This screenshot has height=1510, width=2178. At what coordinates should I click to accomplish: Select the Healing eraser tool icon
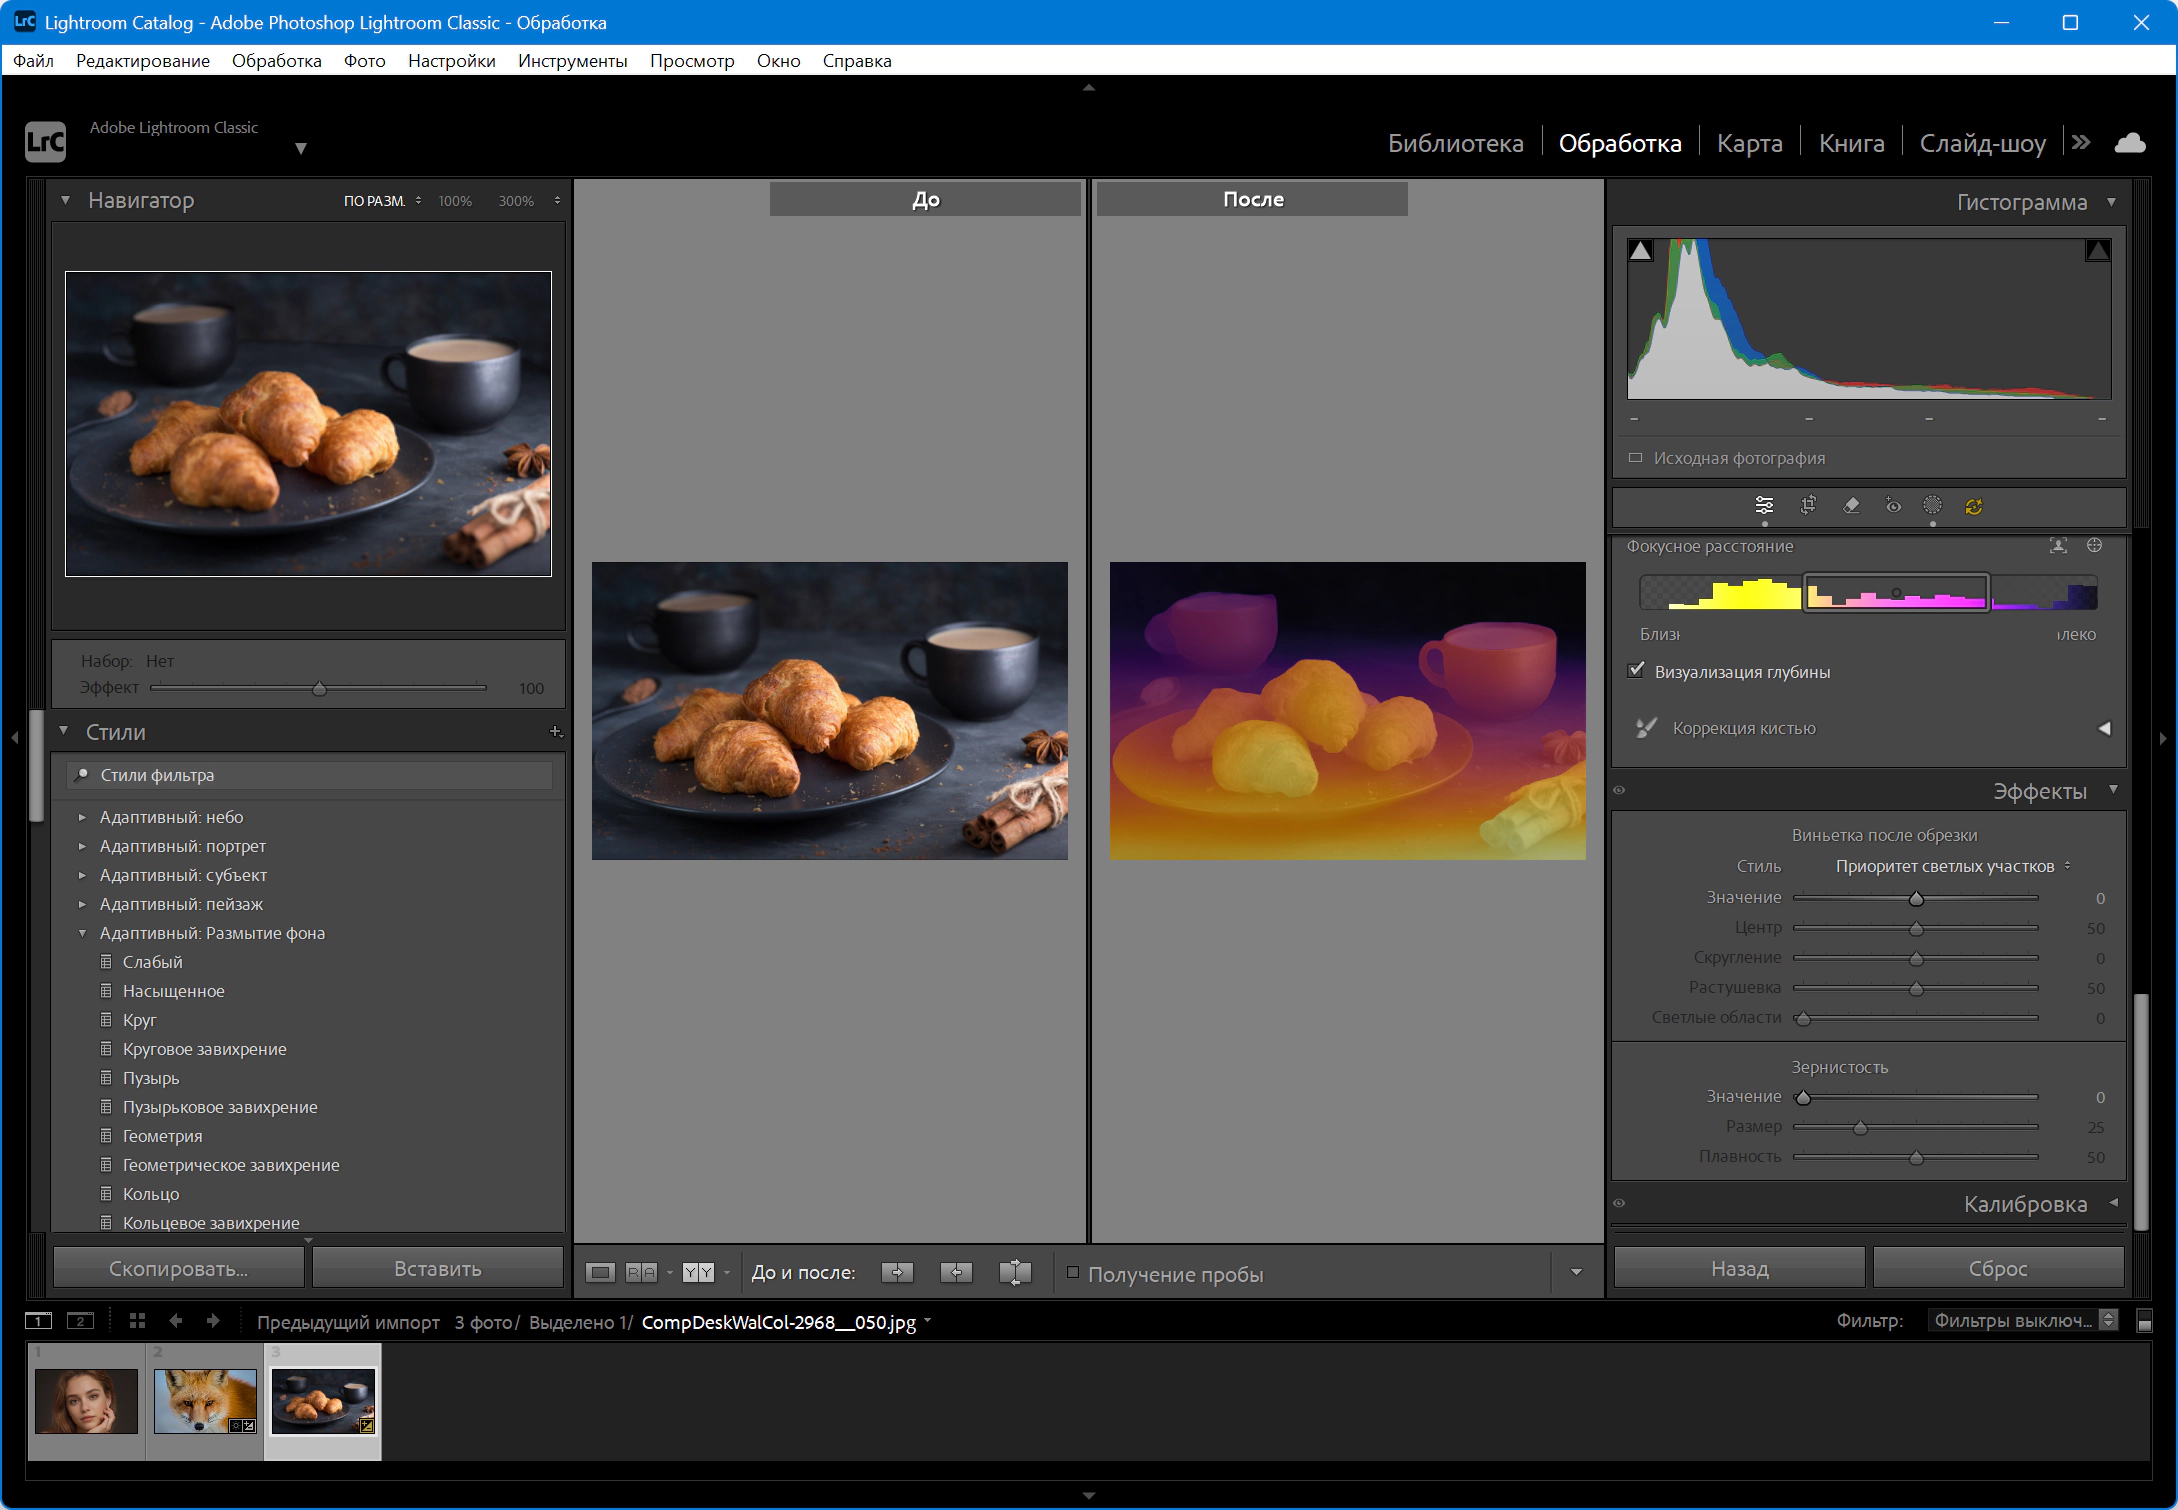point(1851,505)
